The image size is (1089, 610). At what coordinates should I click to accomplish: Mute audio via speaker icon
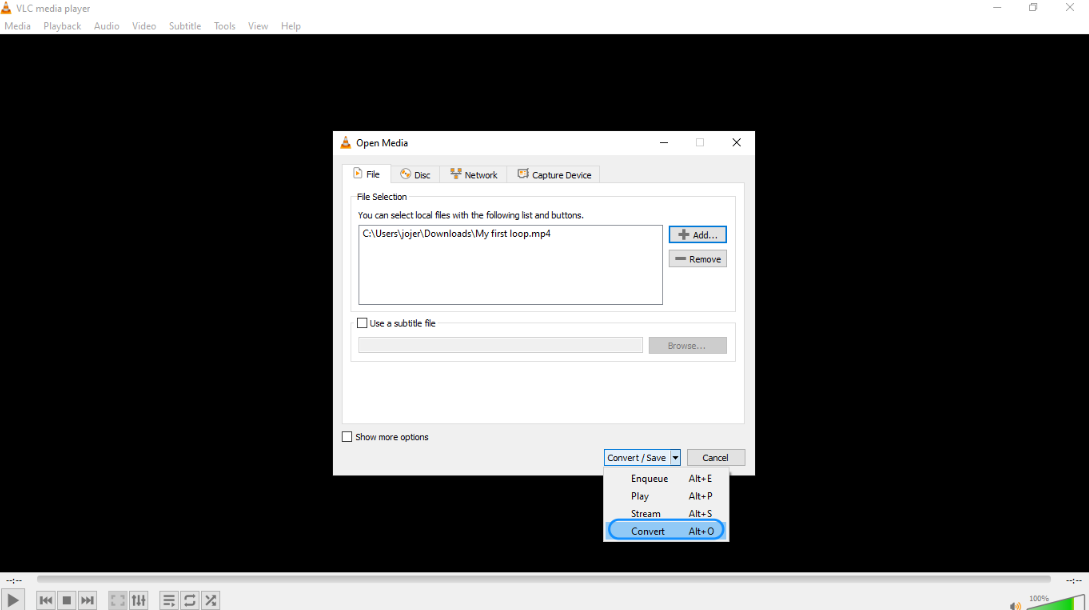pos(1015,606)
